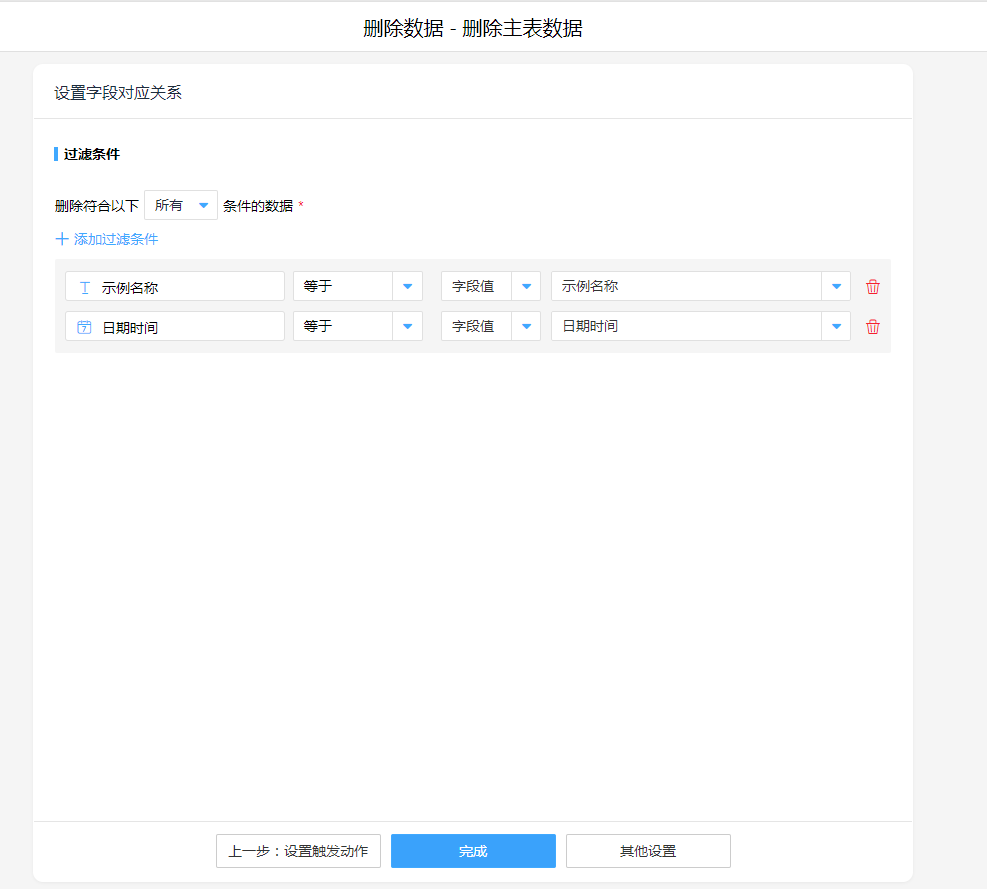The height and width of the screenshot is (889, 987).
Task: Click the 示例名称 value selection field
Action: (686, 286)
